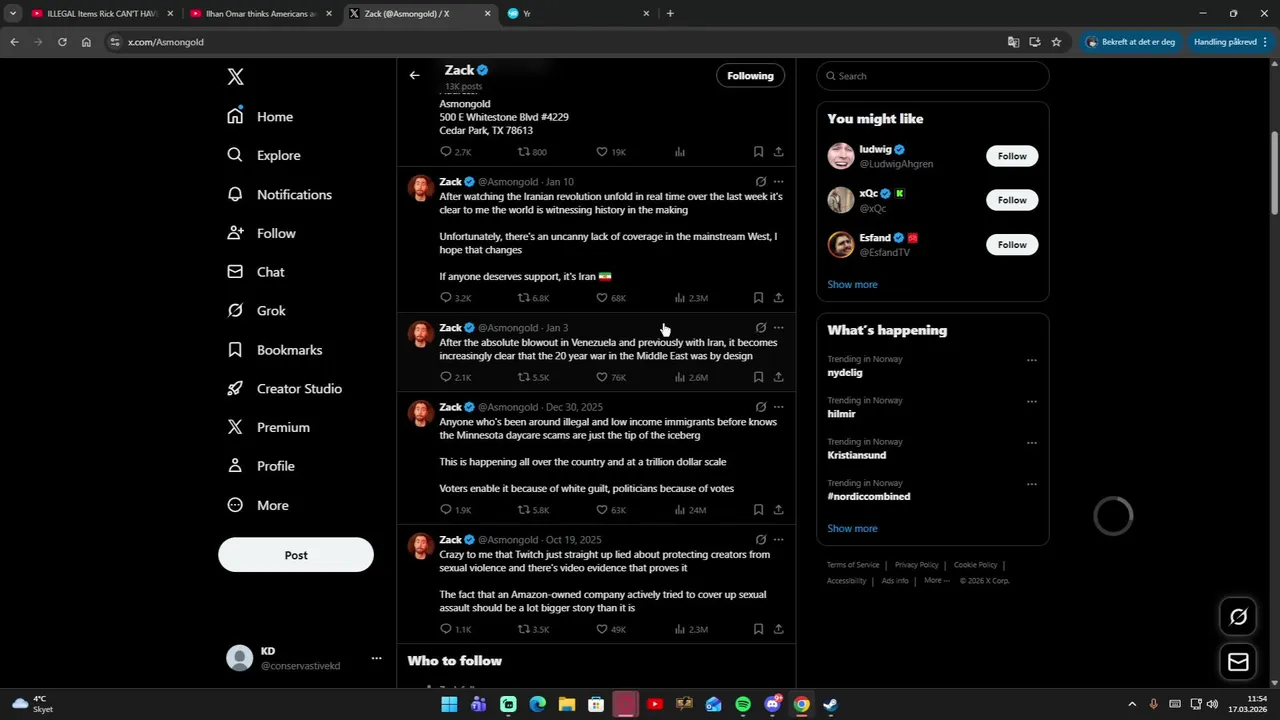
Task: Follow xQc
Action: point(1012,200)
